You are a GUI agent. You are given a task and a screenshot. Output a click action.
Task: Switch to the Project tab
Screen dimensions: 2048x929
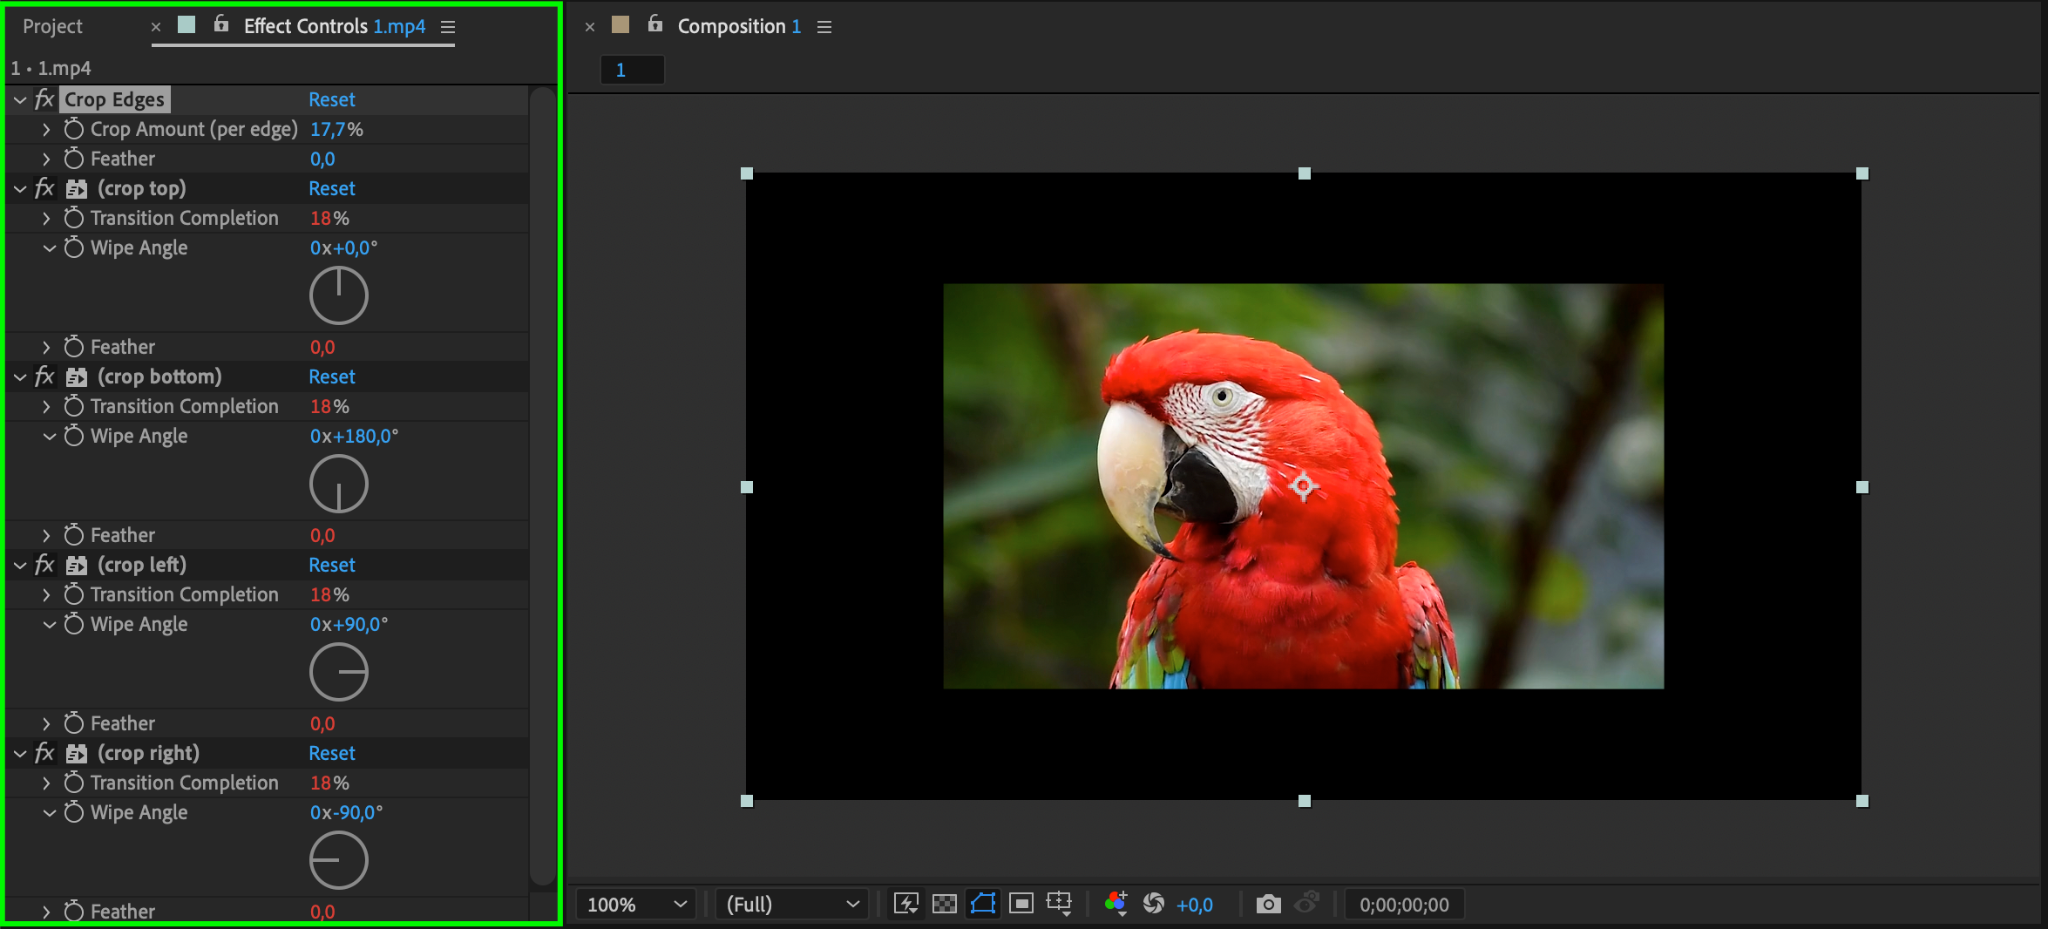53,27
